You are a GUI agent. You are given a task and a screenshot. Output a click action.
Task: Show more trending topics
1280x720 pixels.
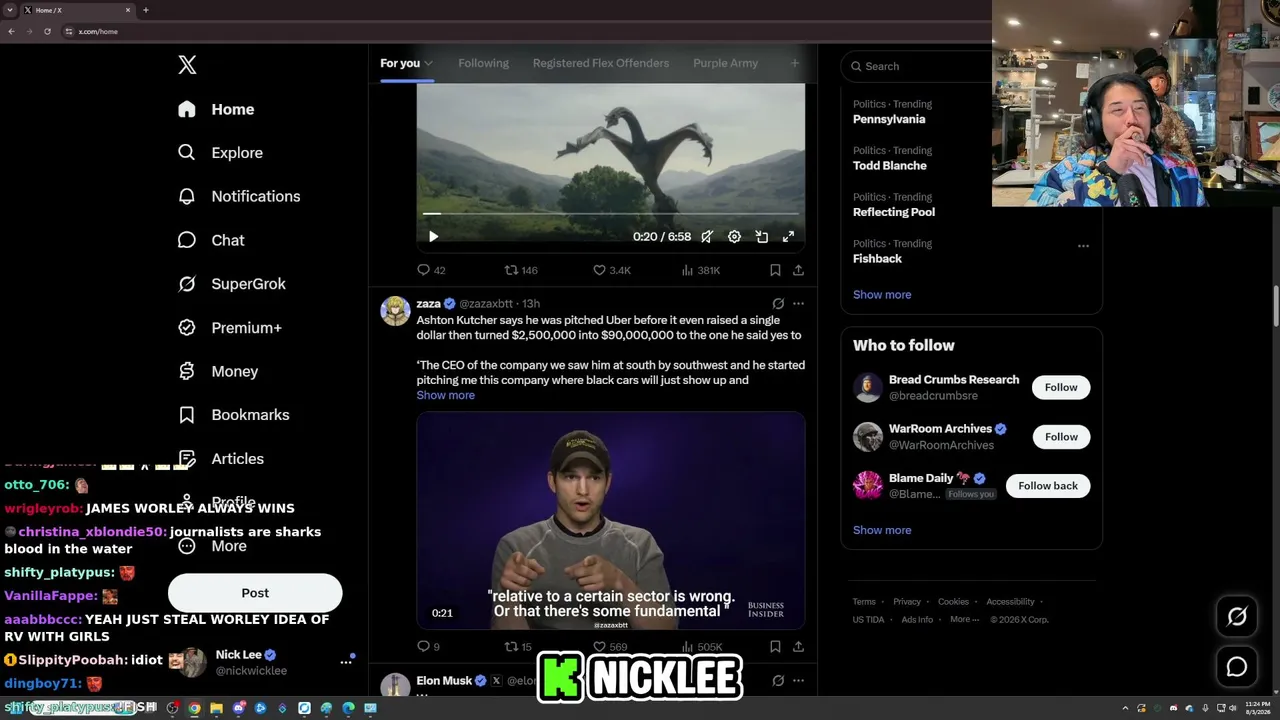(x=882, y=295)
